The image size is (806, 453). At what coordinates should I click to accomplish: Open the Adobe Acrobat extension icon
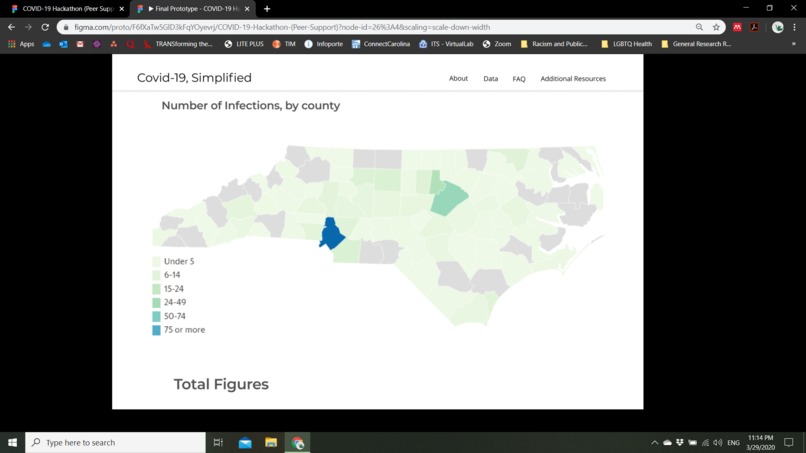[x=754, y=27]
